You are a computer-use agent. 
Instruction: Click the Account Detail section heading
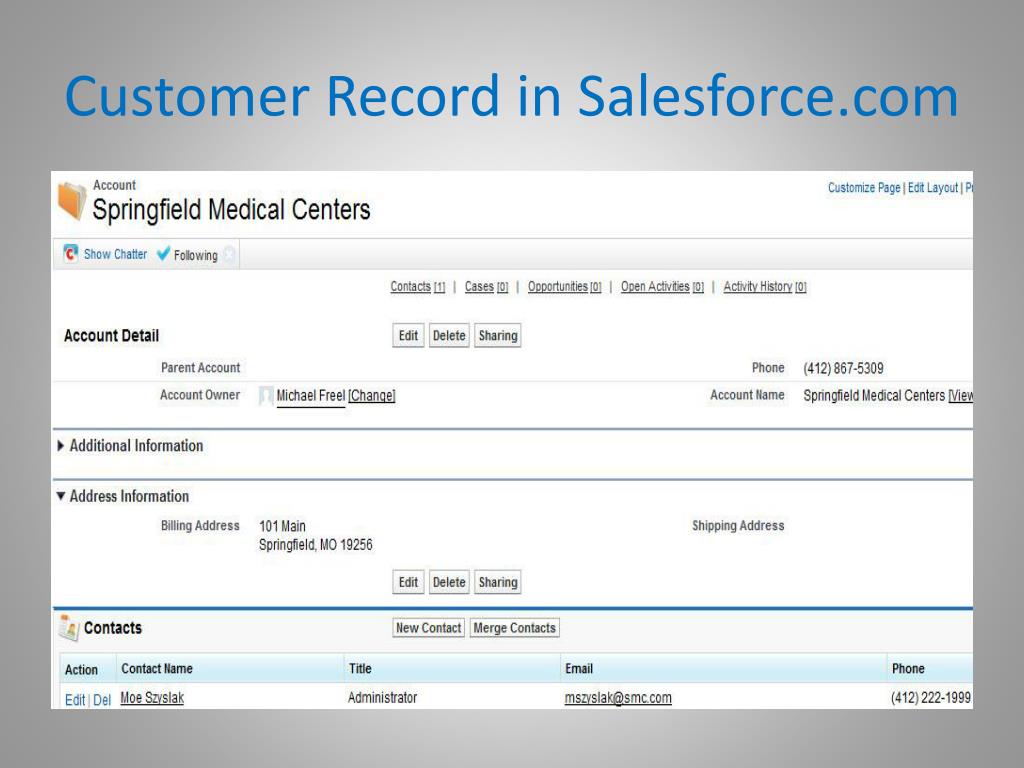[x=111, y=336]
